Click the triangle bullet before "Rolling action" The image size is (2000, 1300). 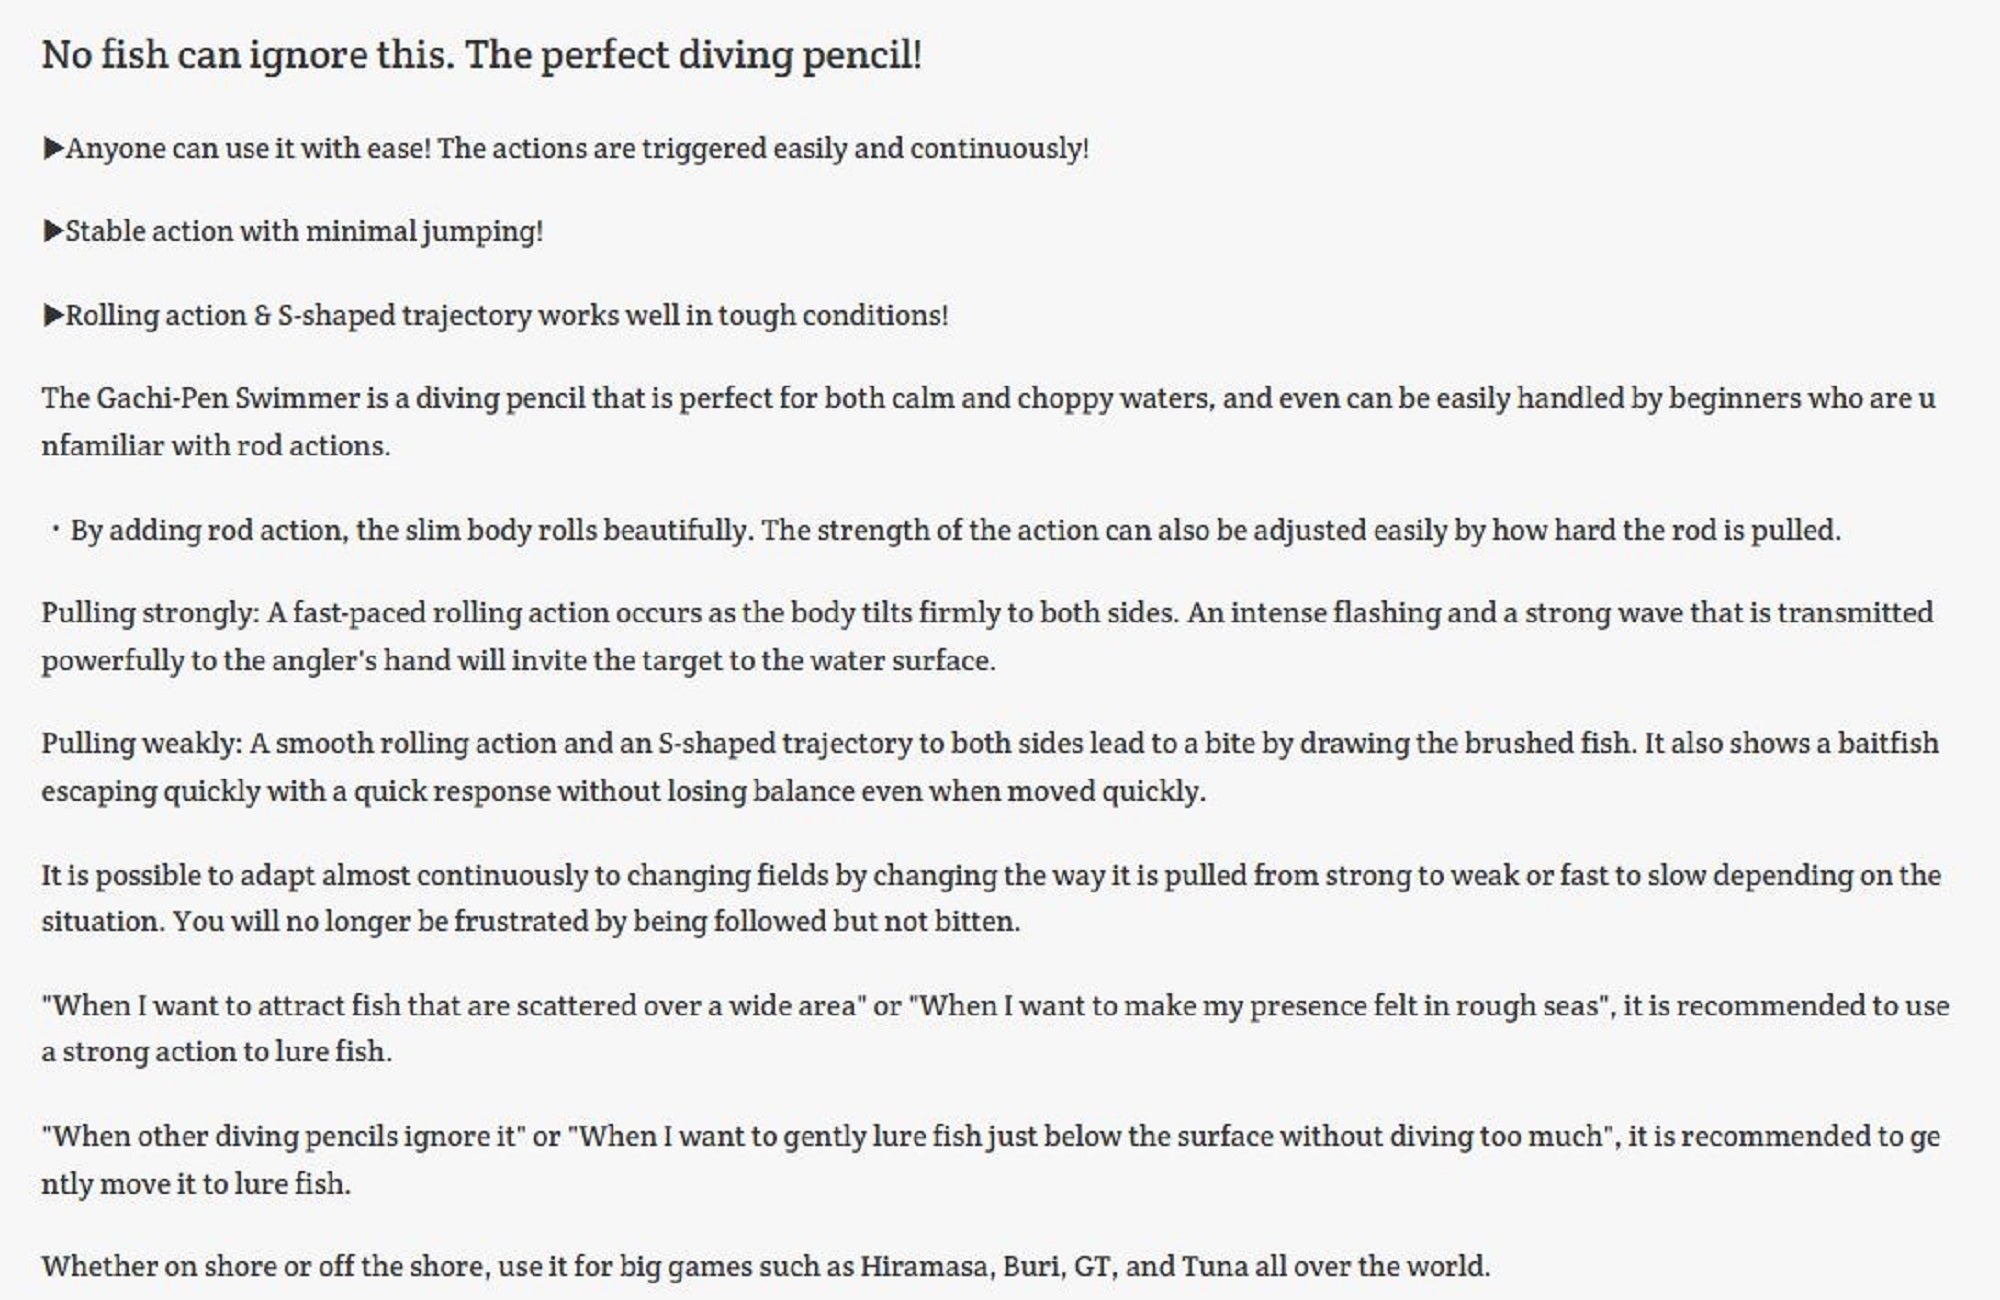coord(53,316)
